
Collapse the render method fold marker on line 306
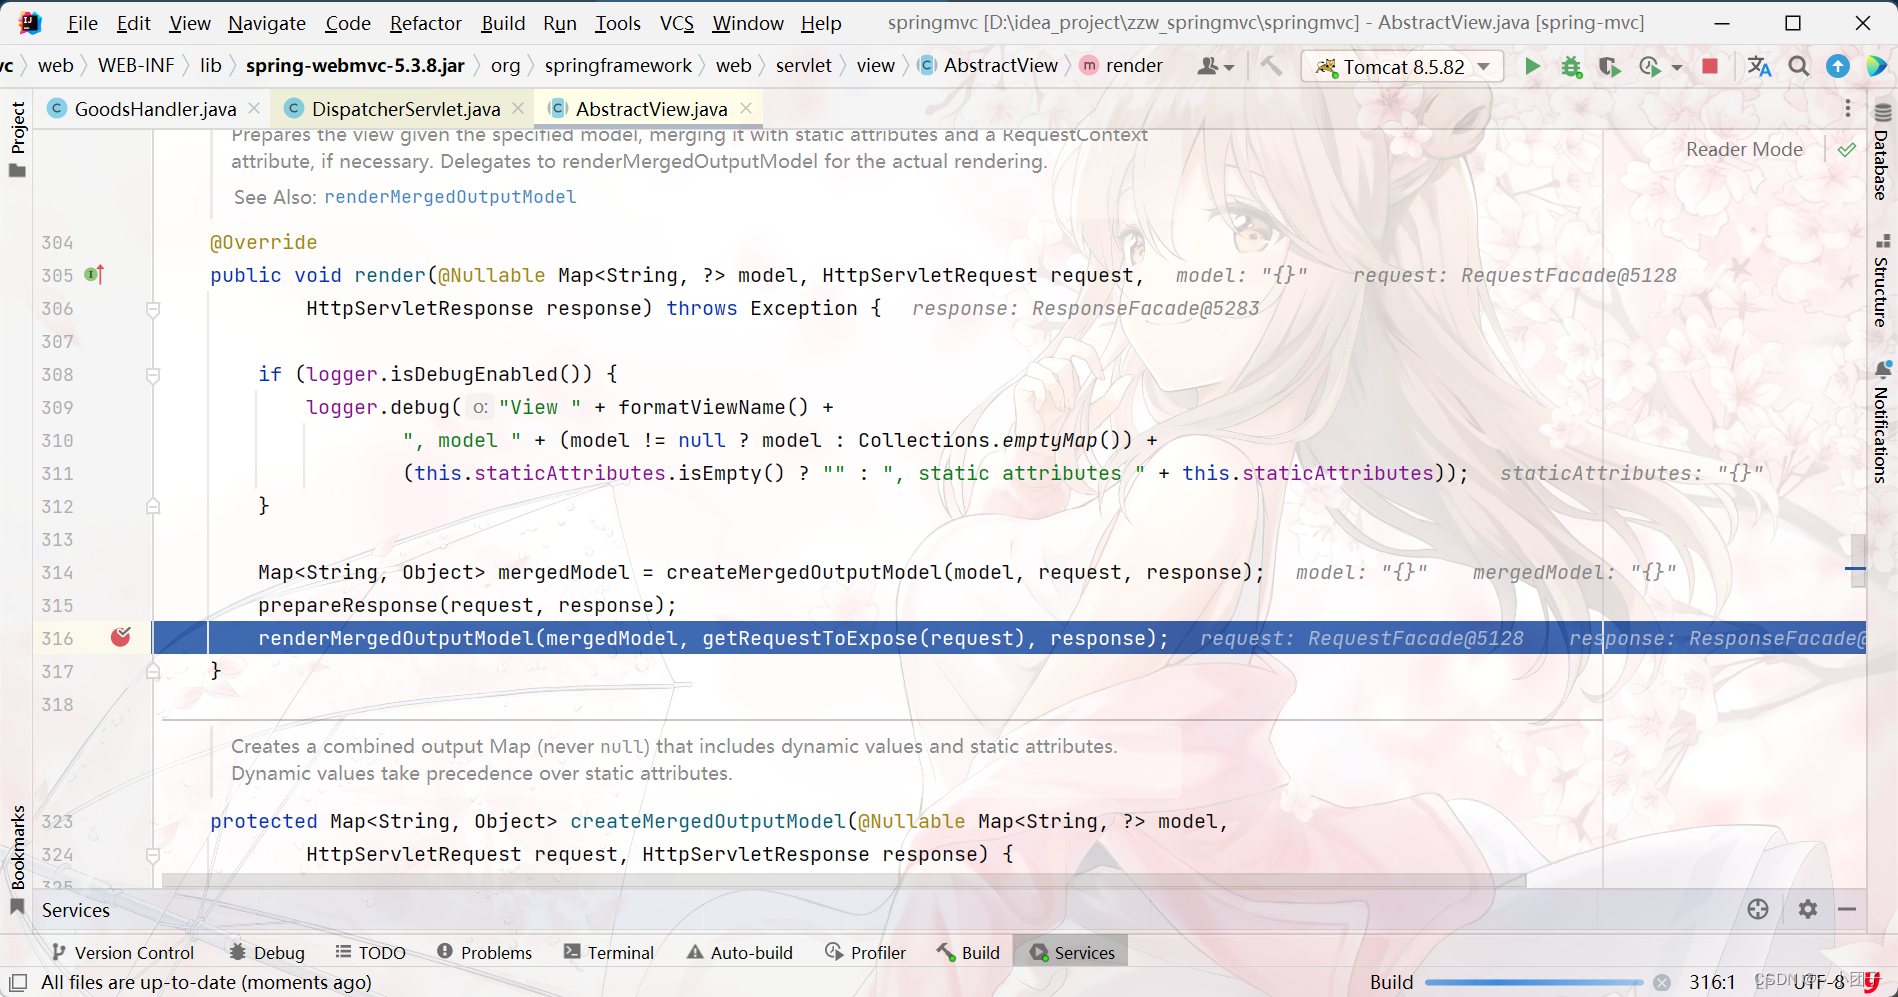[x=153, y=309]
